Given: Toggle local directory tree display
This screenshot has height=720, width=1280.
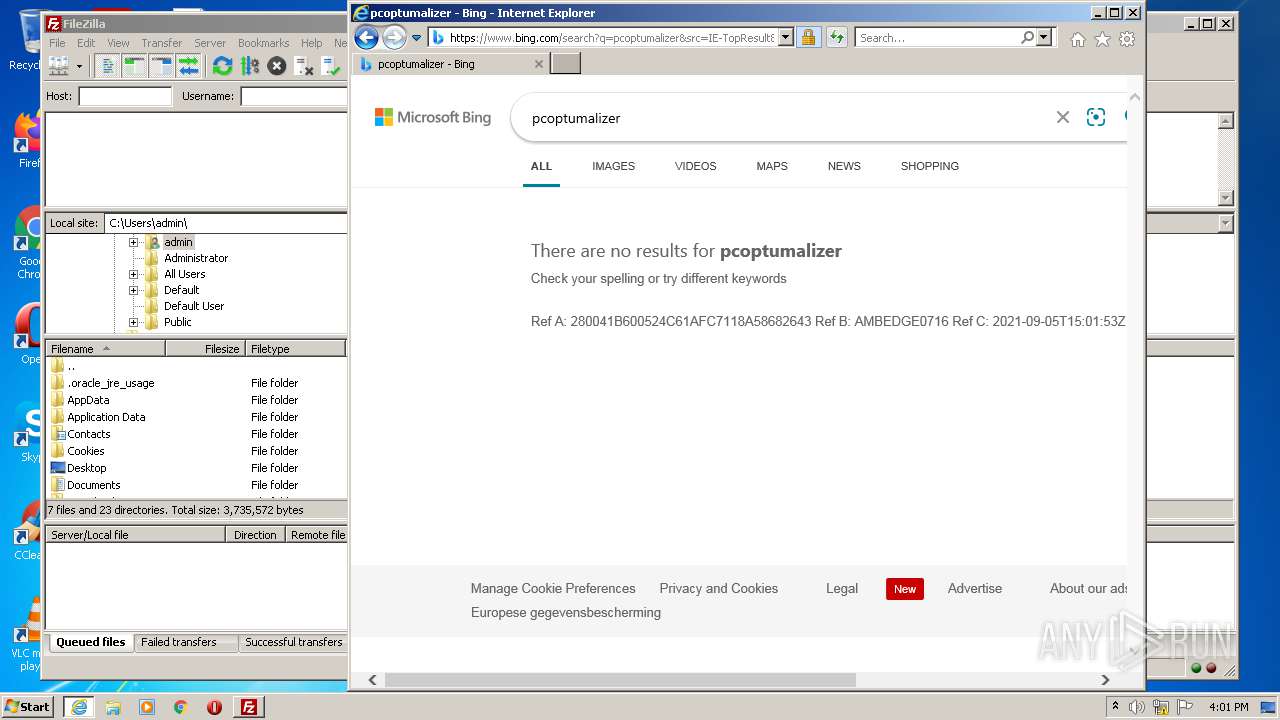Looking at the screenshot, I should [135, 66].
